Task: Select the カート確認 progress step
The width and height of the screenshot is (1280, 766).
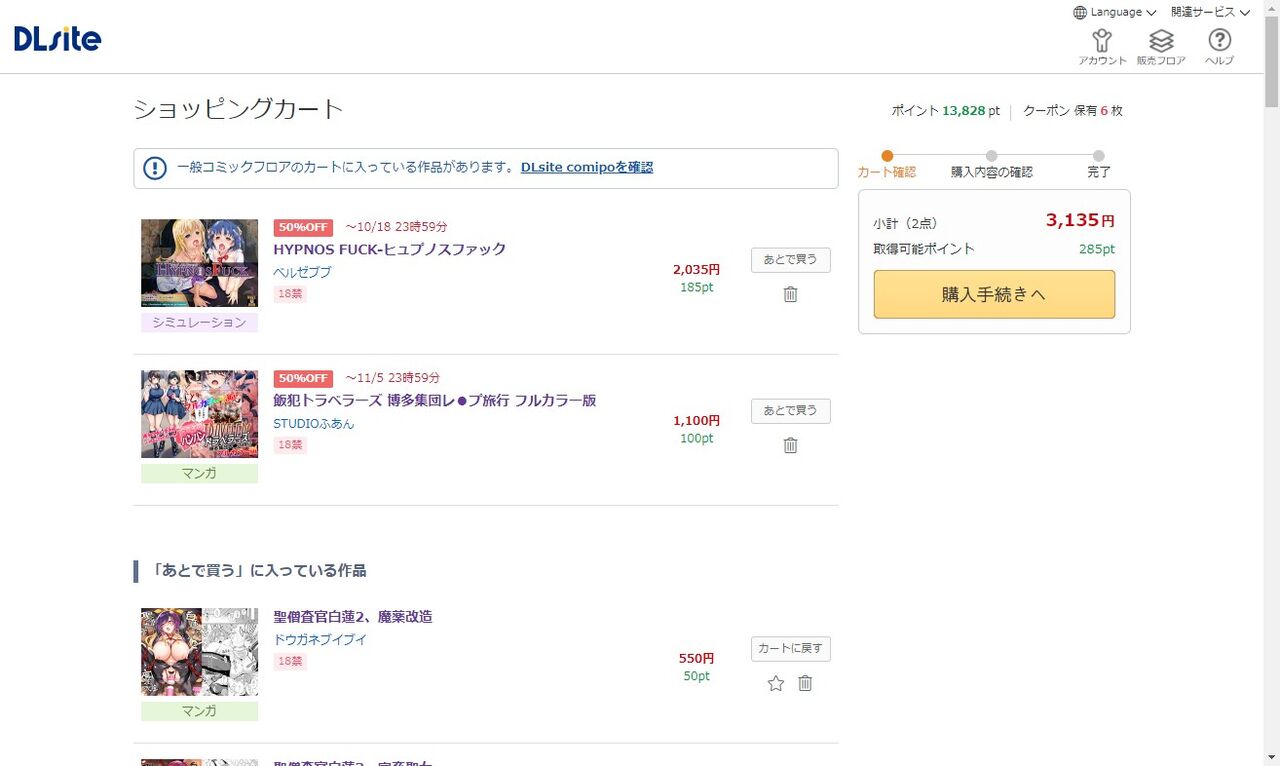Action: click(x=886, y=165)
